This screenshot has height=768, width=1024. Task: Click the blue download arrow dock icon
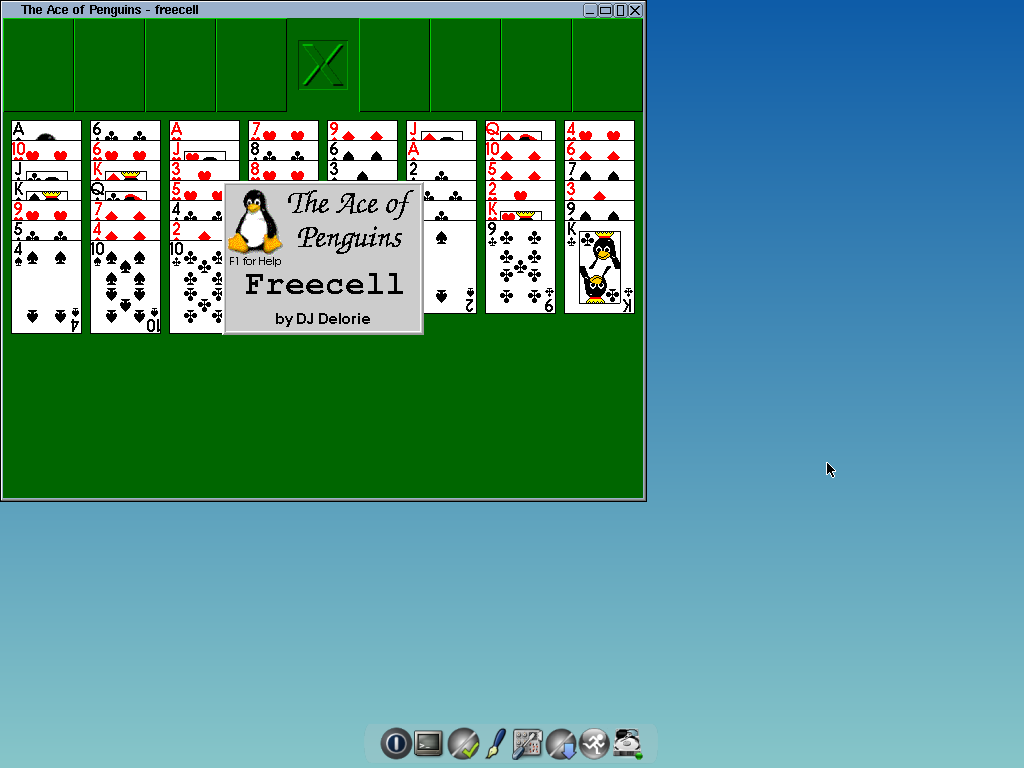(x=561, y=743)
